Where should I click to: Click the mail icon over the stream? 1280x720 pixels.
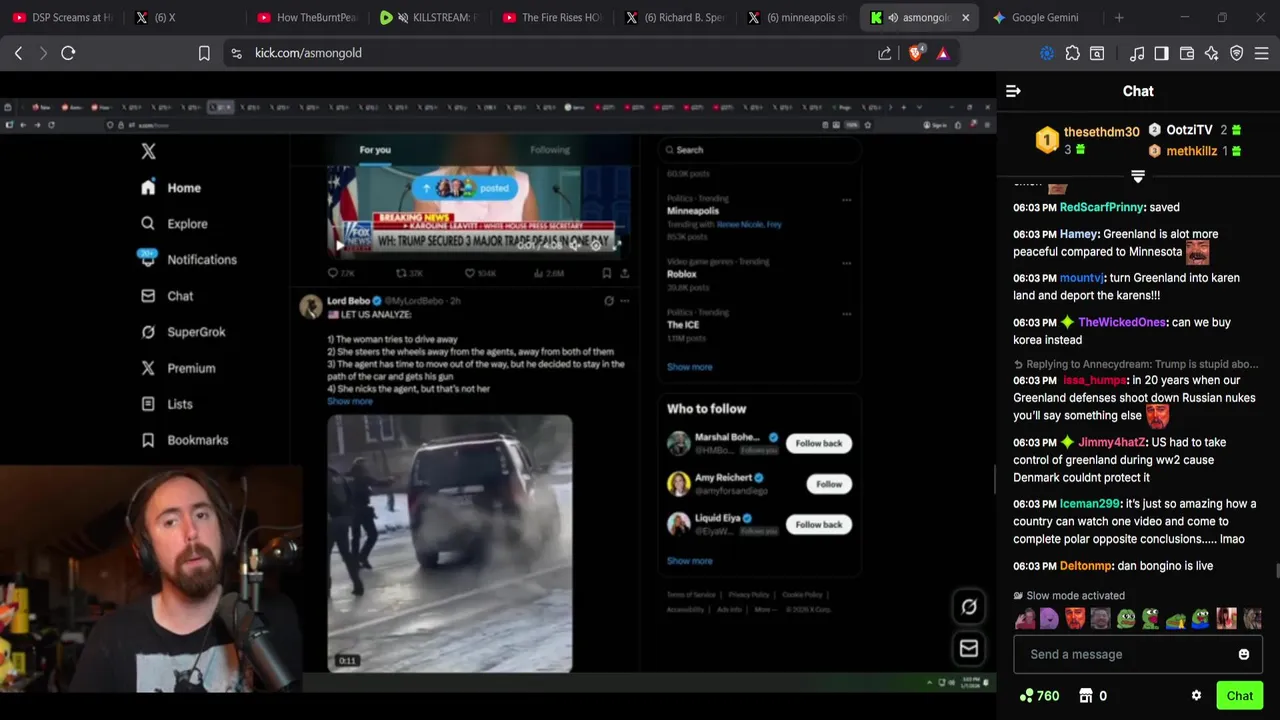969,648
